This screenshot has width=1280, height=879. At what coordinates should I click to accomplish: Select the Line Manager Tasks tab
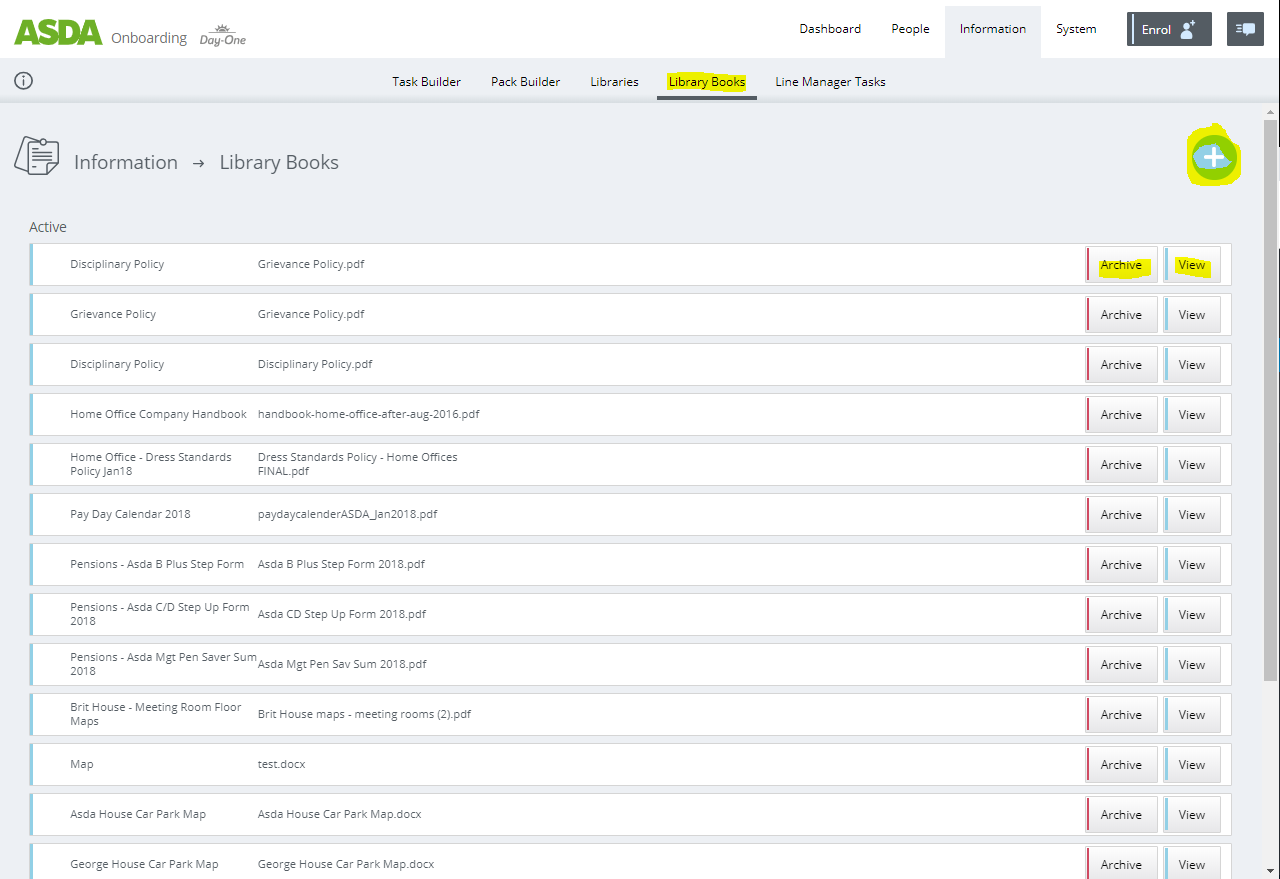point(830,82)
